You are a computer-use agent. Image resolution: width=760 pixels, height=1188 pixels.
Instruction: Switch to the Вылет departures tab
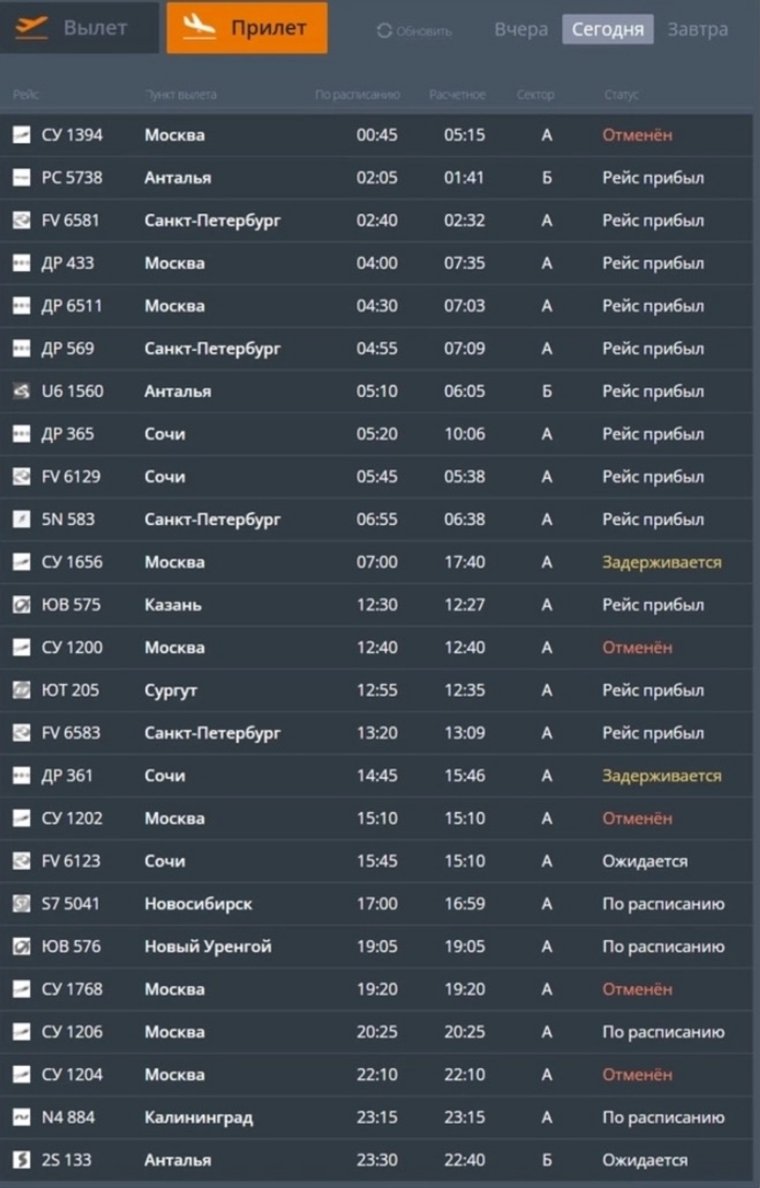click(x=79, y=28)
